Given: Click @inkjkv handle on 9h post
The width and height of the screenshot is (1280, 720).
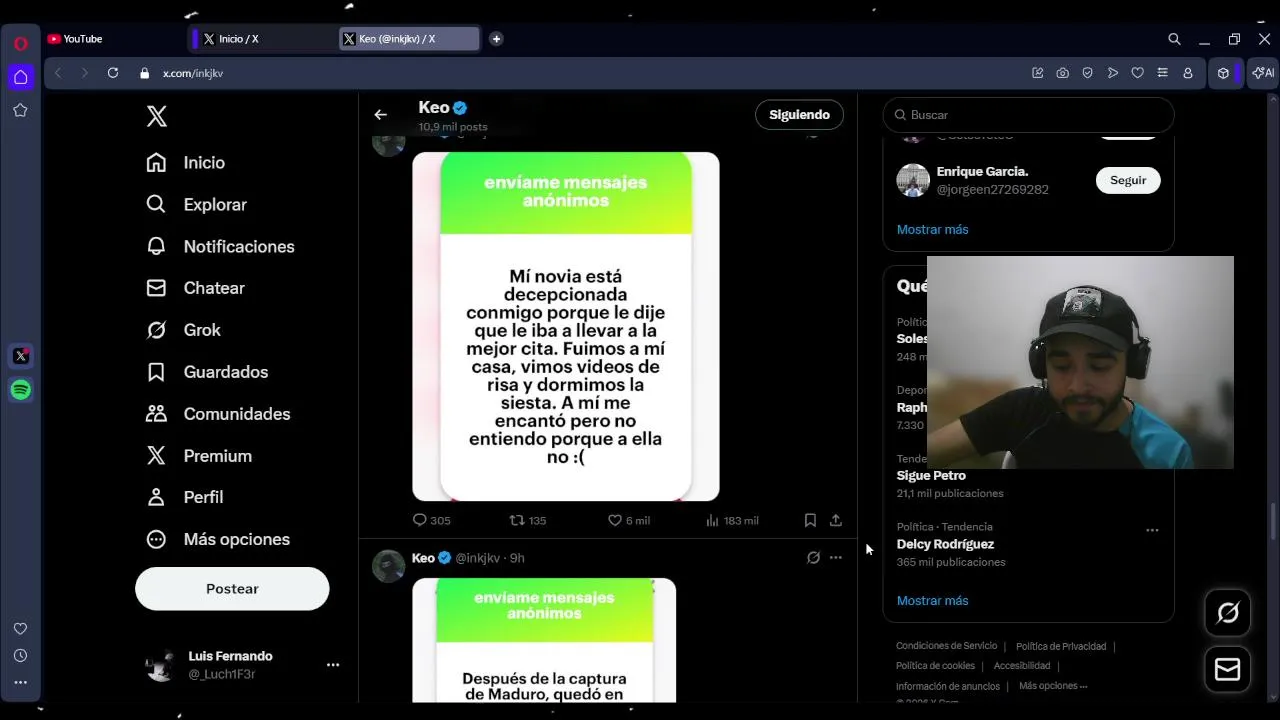Looking at the screenshot, I should coord(477,558).
